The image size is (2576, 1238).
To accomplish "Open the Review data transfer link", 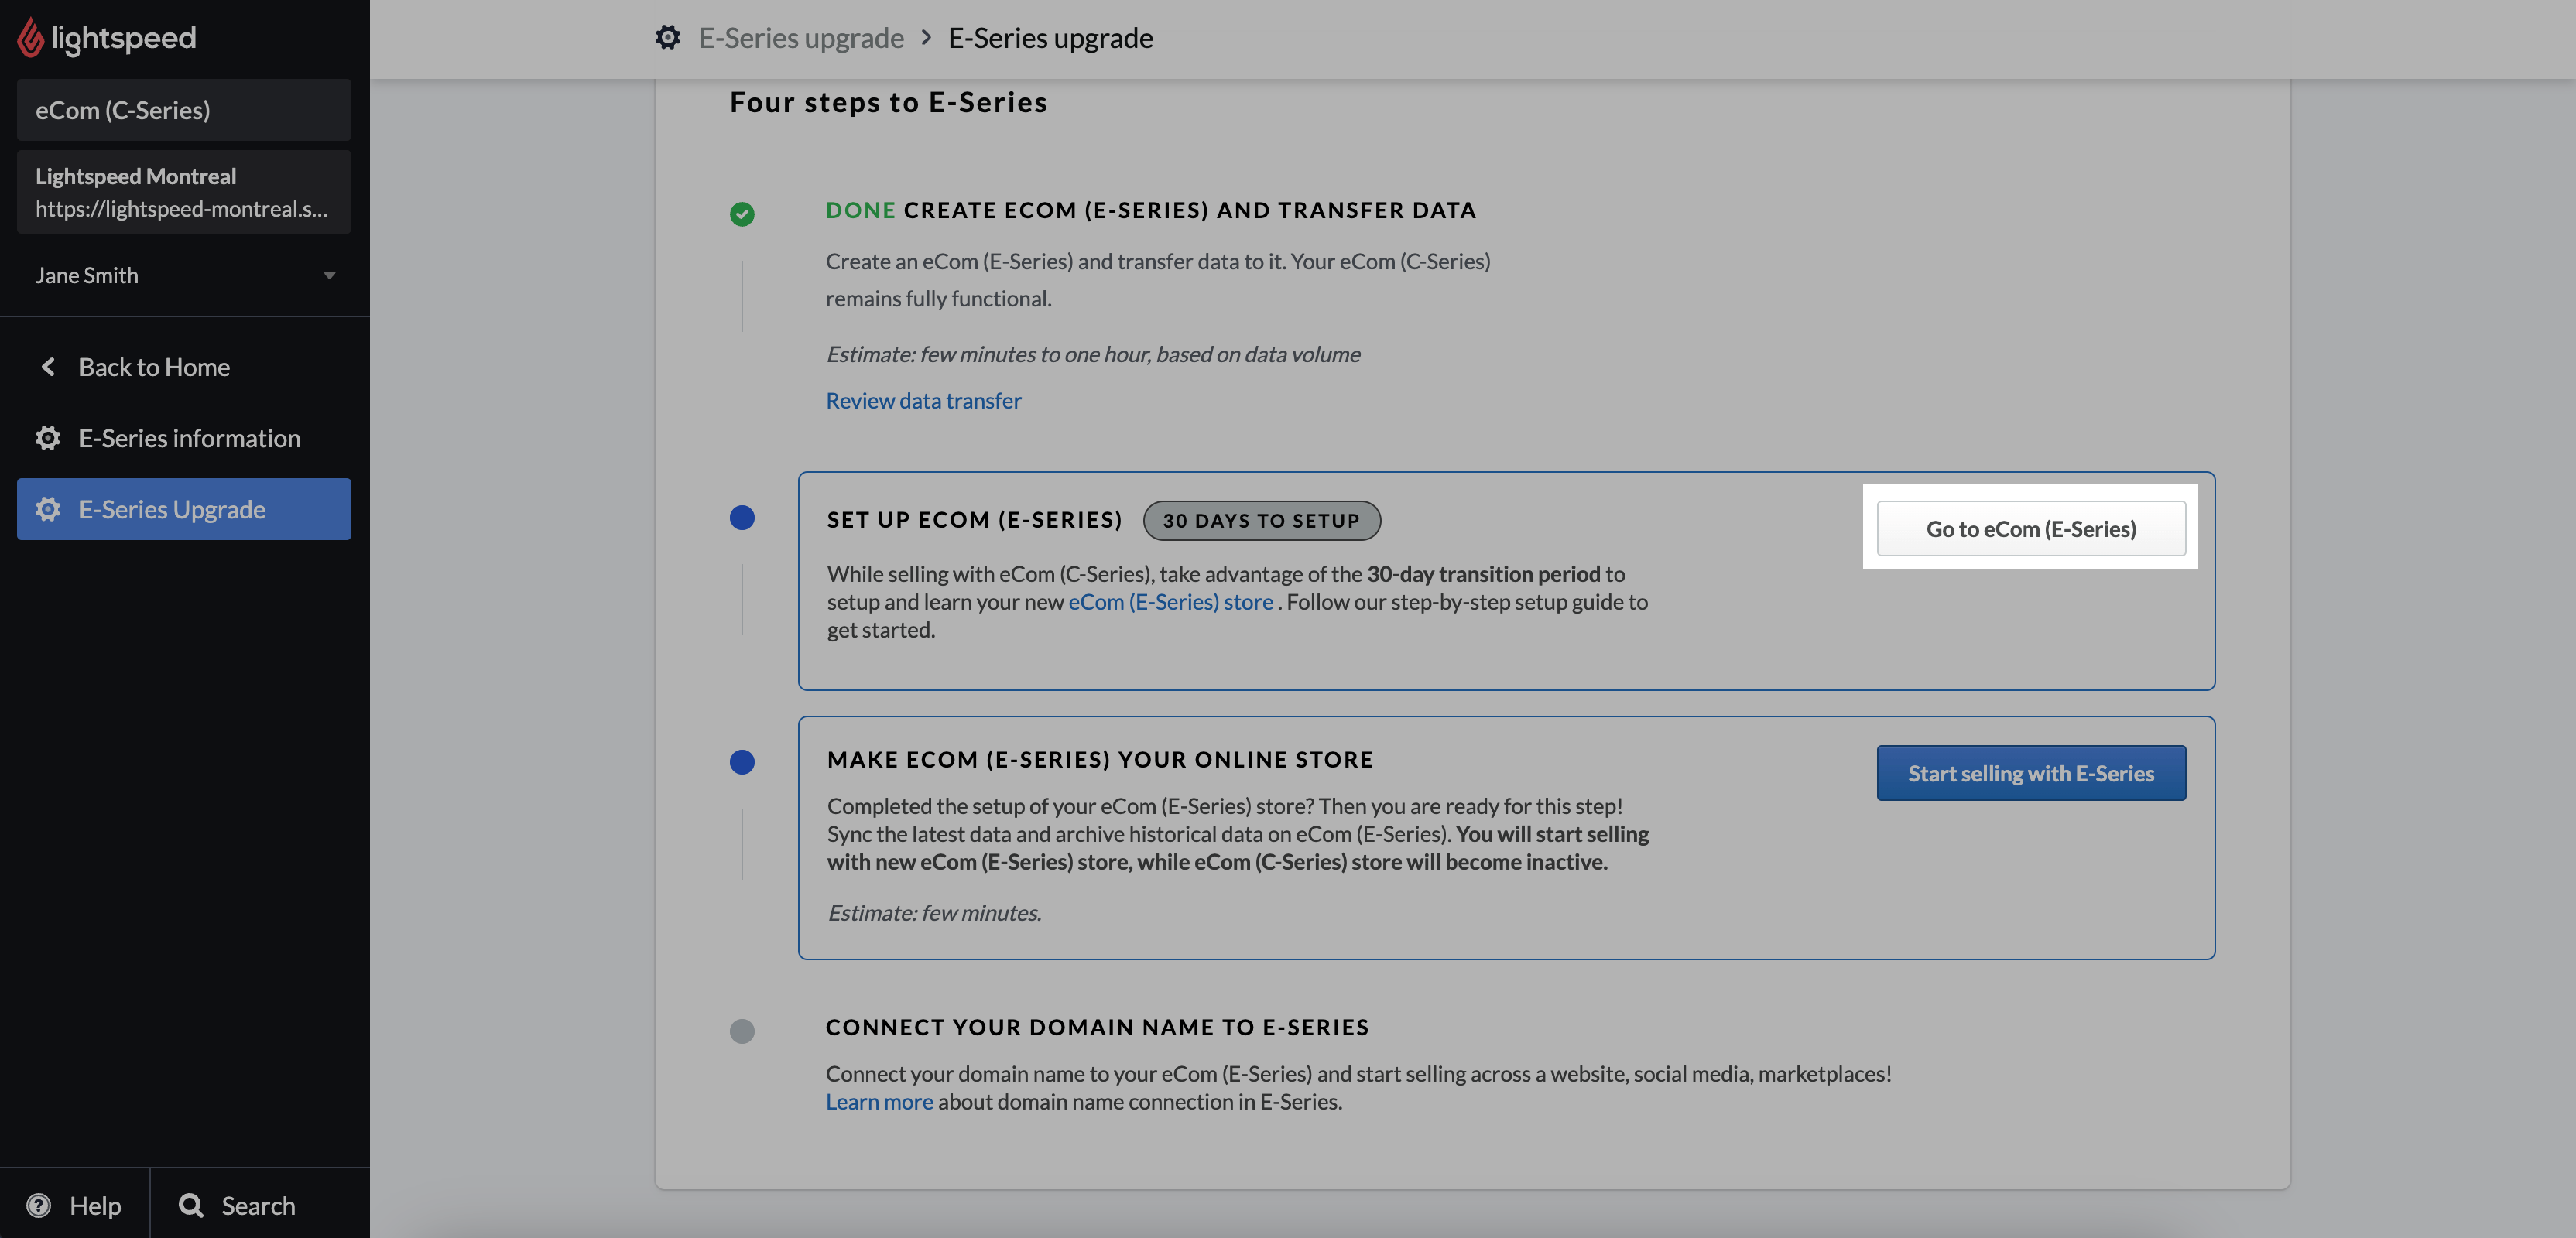I will [923, 400].
